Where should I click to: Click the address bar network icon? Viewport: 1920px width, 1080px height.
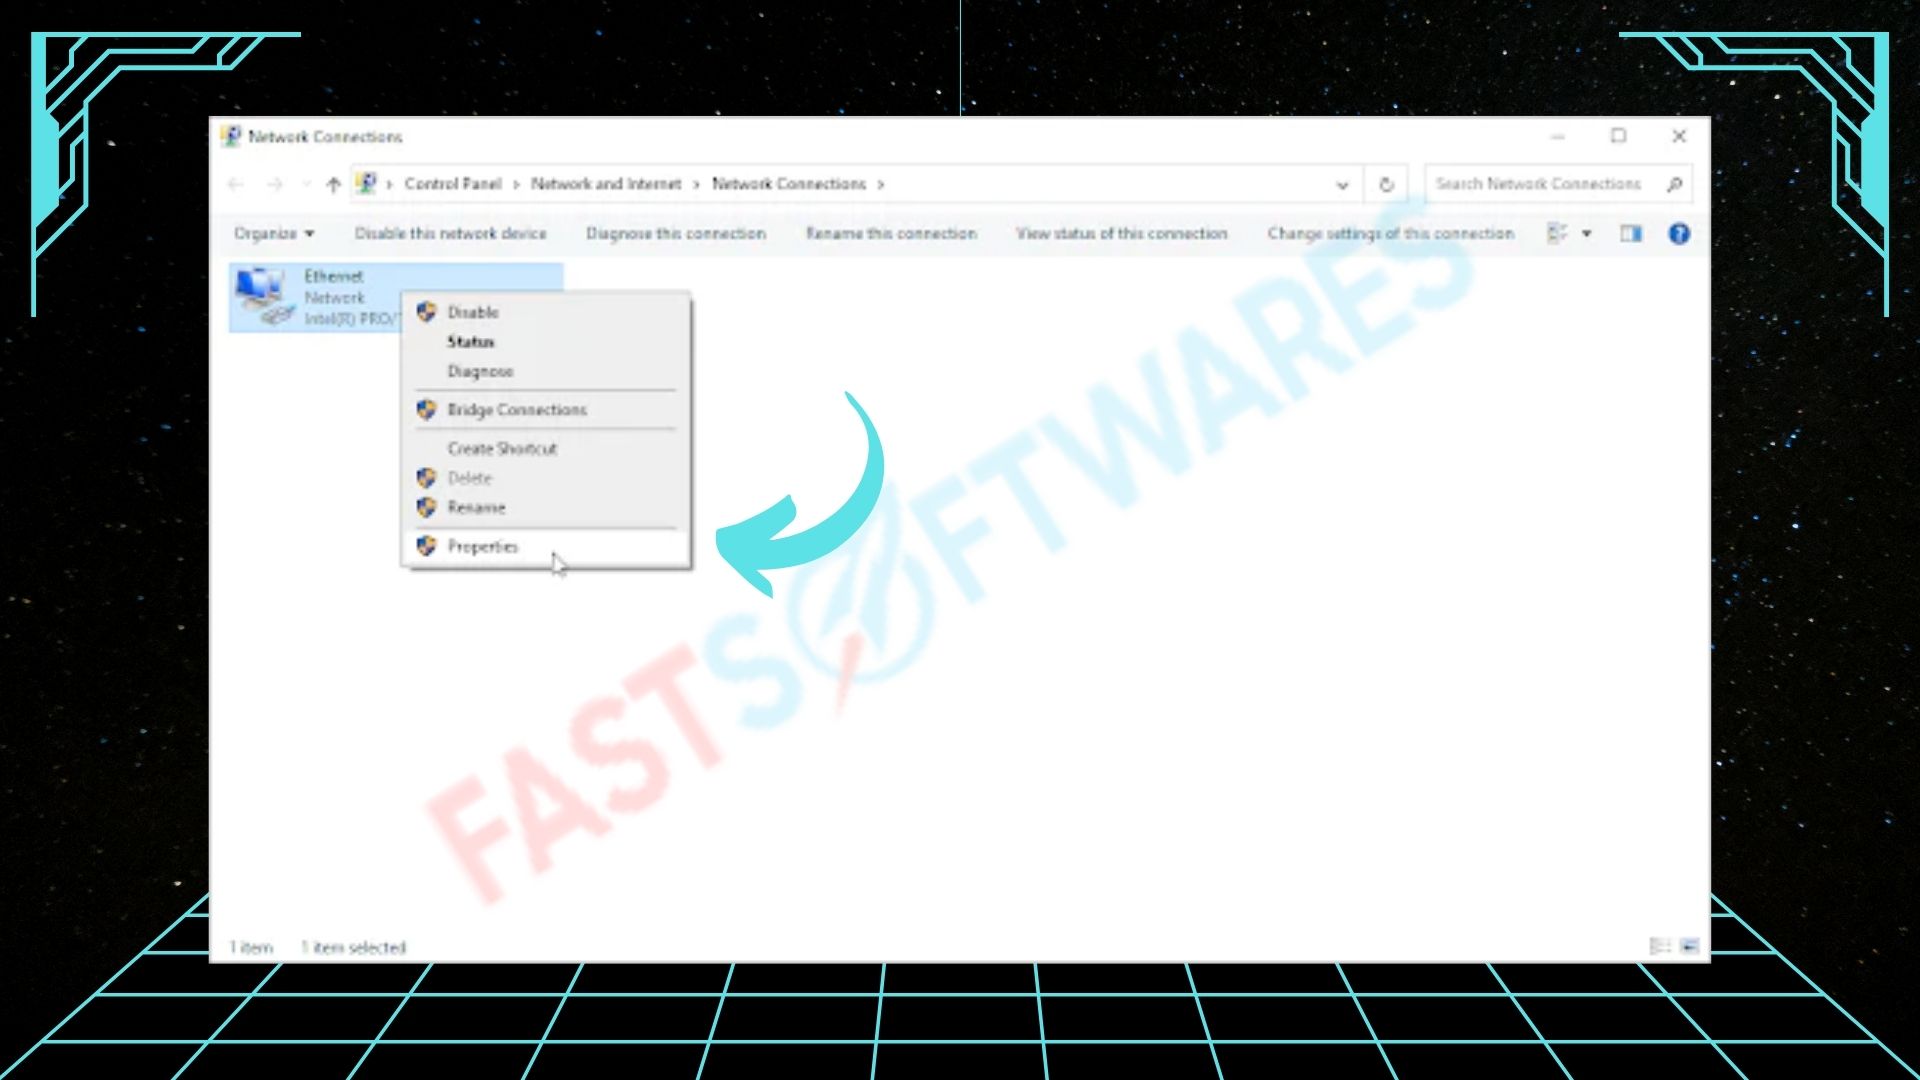tap(367, 183)
